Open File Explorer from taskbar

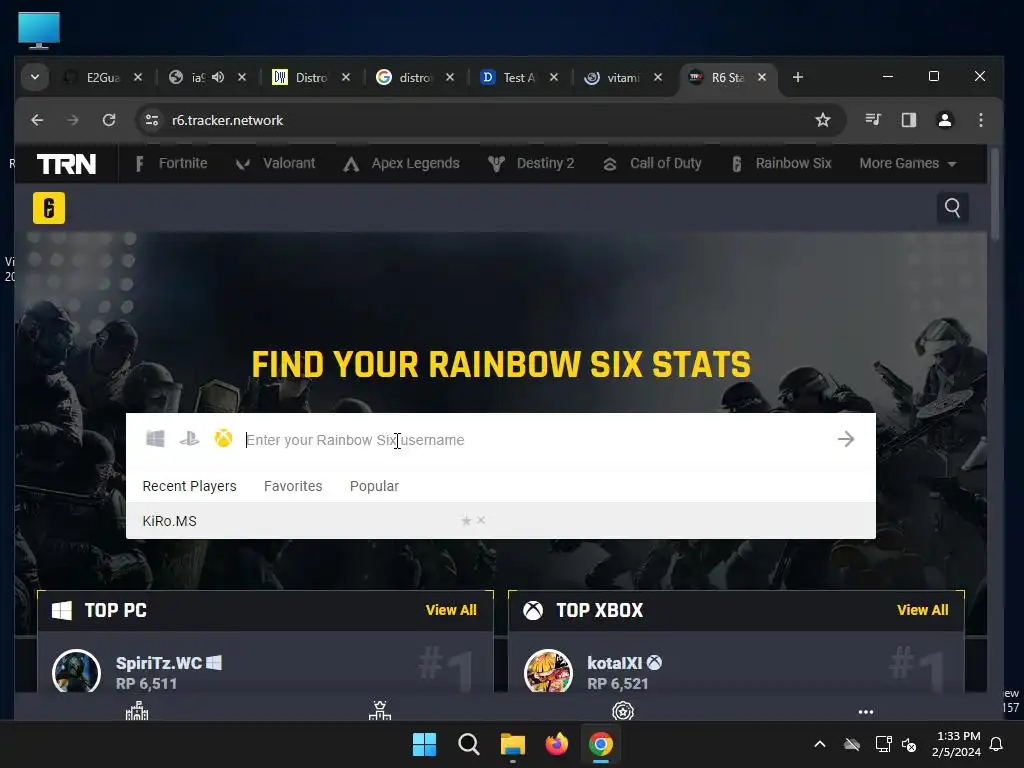513,744
